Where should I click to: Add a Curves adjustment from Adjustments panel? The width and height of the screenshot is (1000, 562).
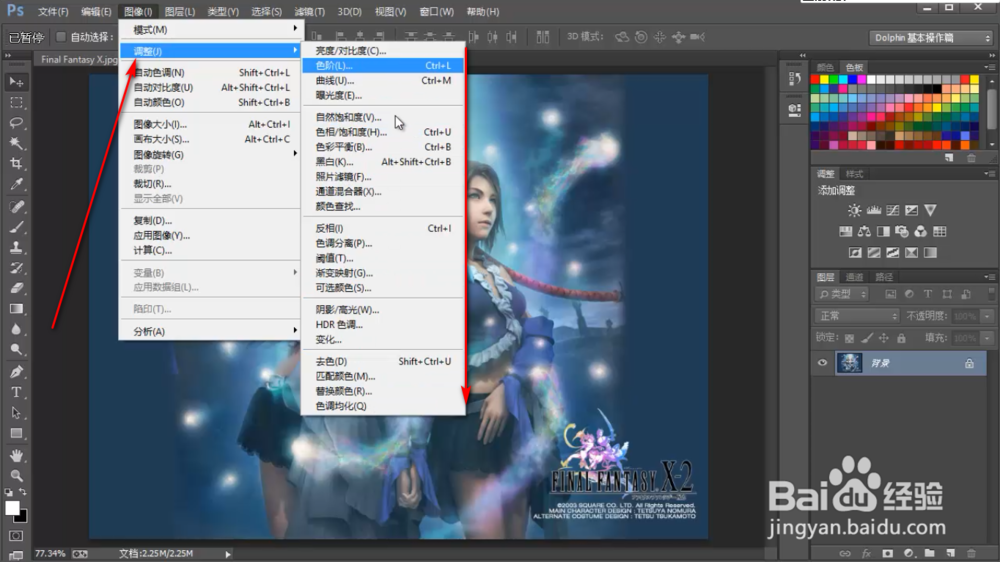(892, 210)
